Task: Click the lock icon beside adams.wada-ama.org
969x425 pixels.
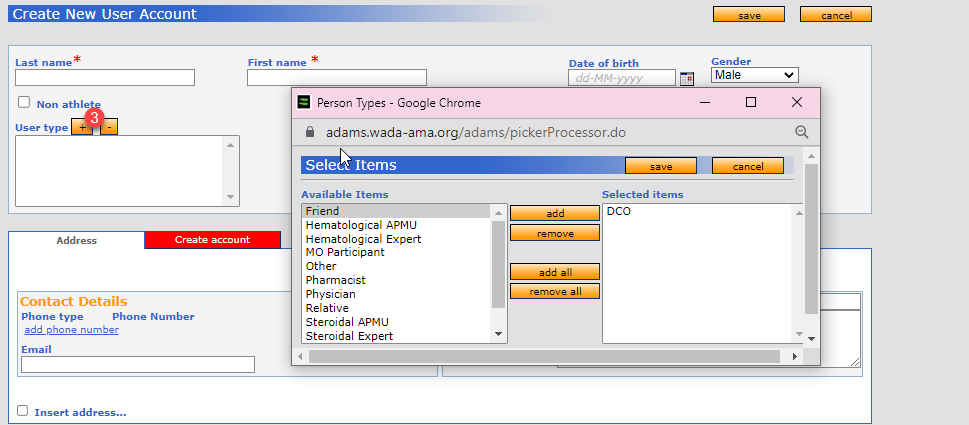Action: [x=310, y=132]
